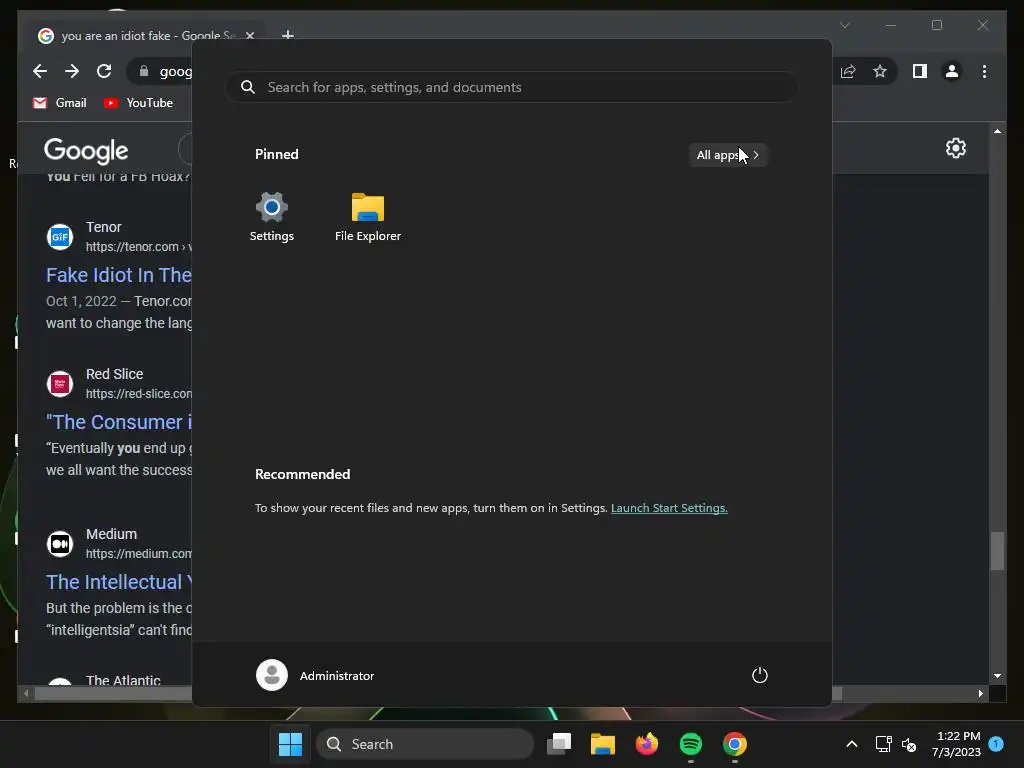The width and height of the screenshot is (1024, 768).
Task: Close the Google Search tab
Action: click(249, 36)
